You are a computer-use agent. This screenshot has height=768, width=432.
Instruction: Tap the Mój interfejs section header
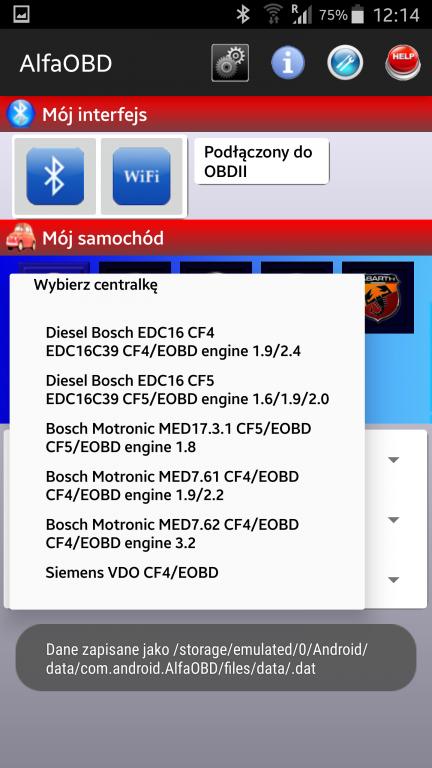pos(216,114)
